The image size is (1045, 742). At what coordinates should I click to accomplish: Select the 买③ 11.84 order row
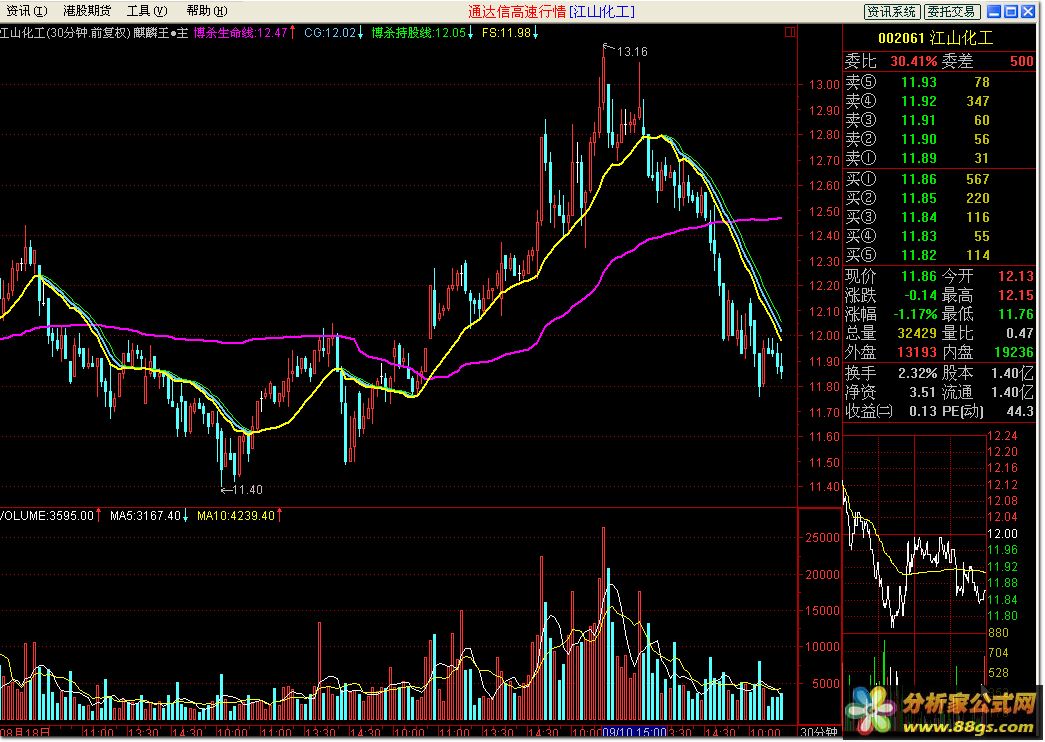(940, 217)
